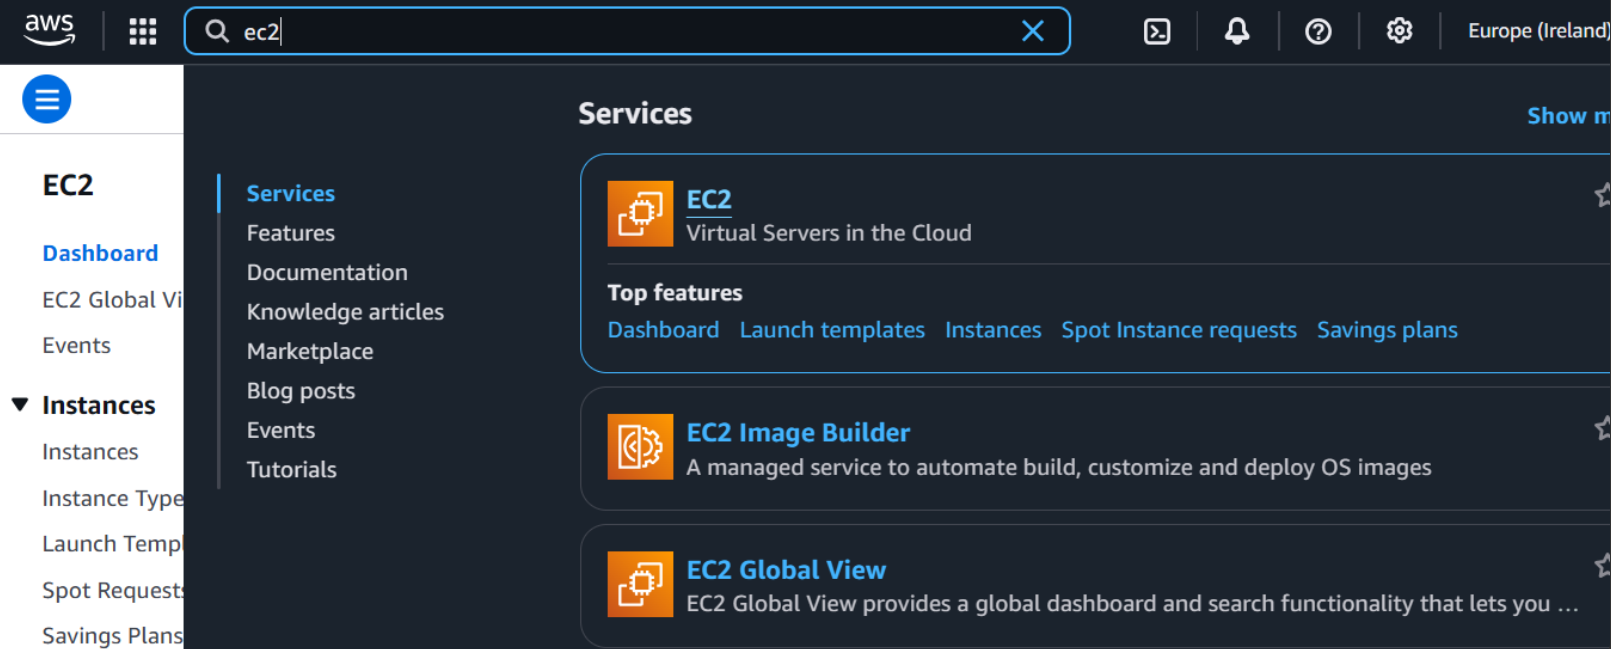Viewport: 1611px width, 649px height.
Task: Open the notifications bell
Action: (x=1237, y=31)
